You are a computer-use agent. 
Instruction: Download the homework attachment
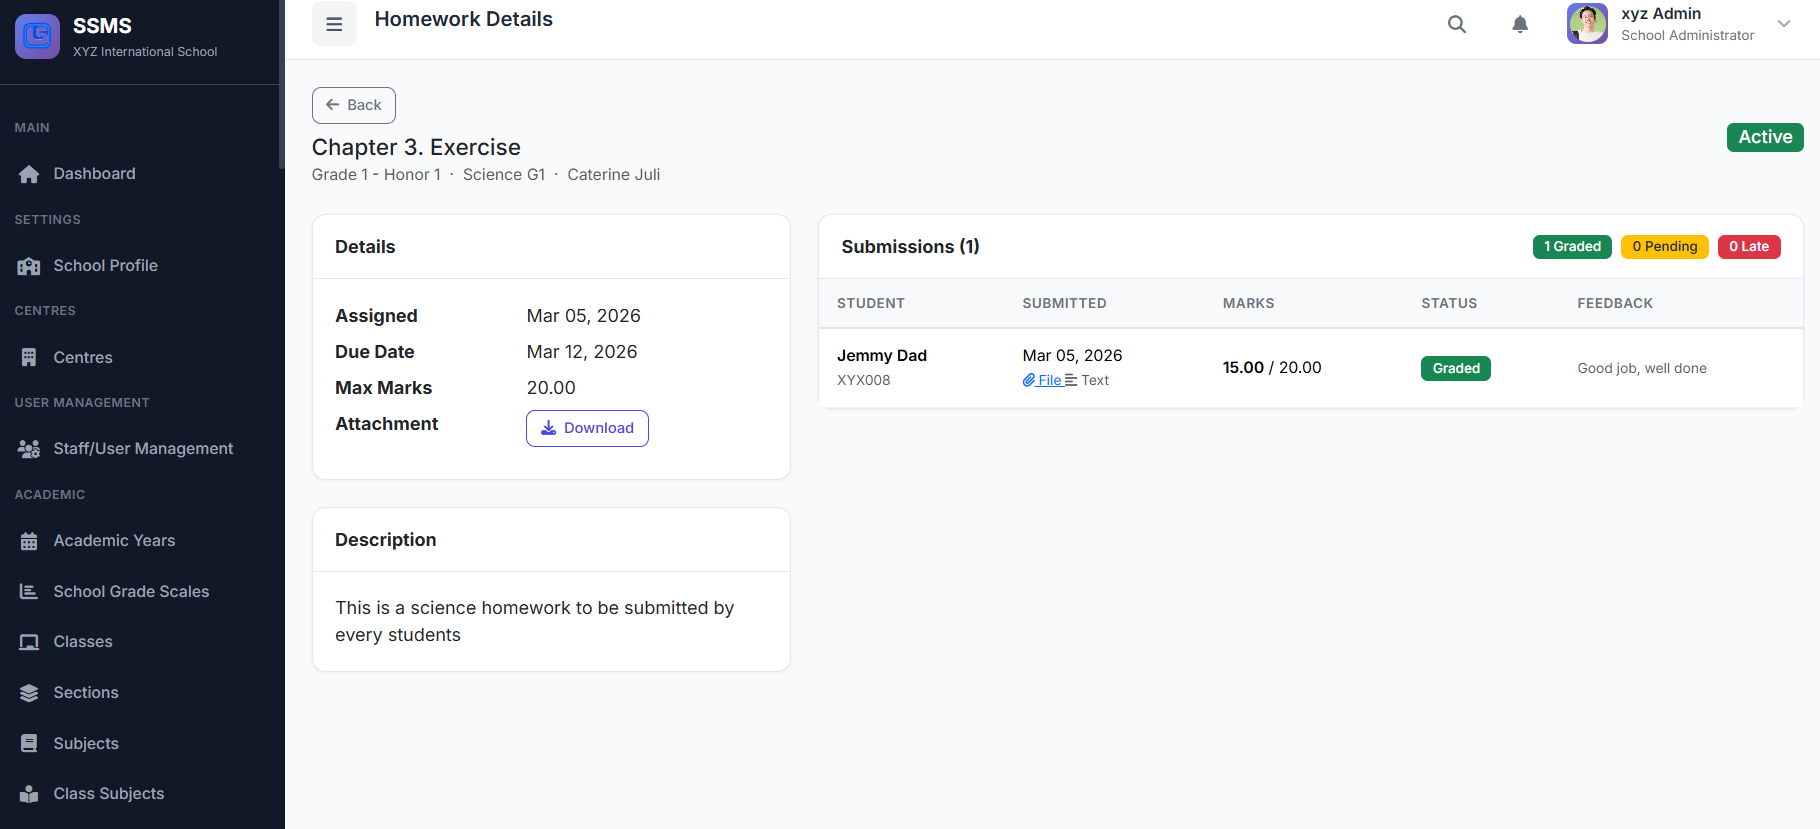pyautogui.click(x=587, y=428)
